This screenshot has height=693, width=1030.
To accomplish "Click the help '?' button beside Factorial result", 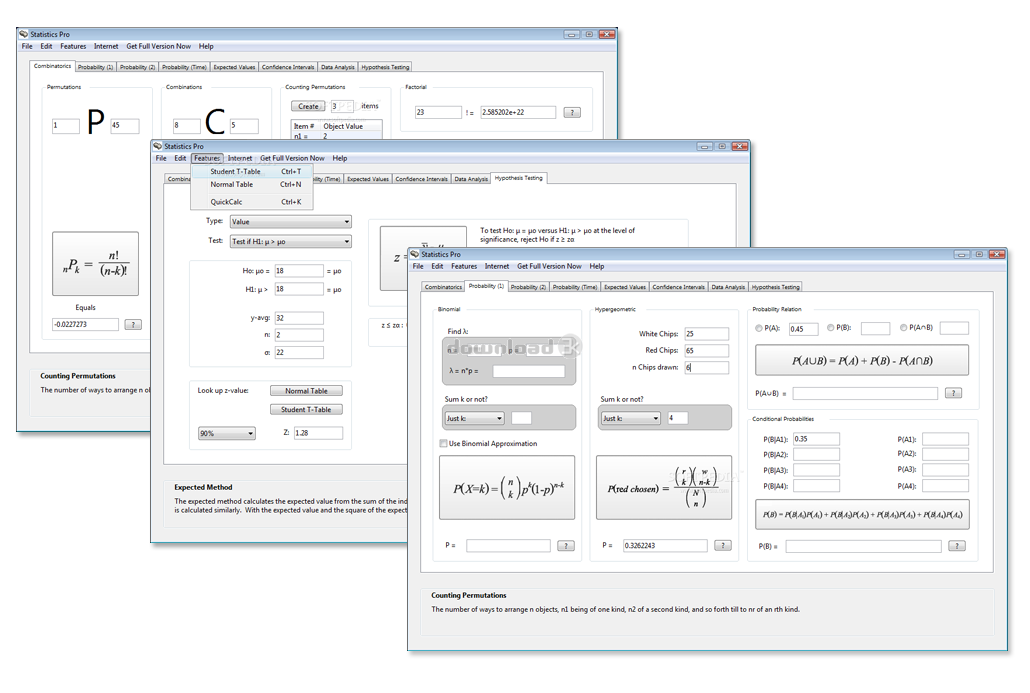I will coord(572,113).
